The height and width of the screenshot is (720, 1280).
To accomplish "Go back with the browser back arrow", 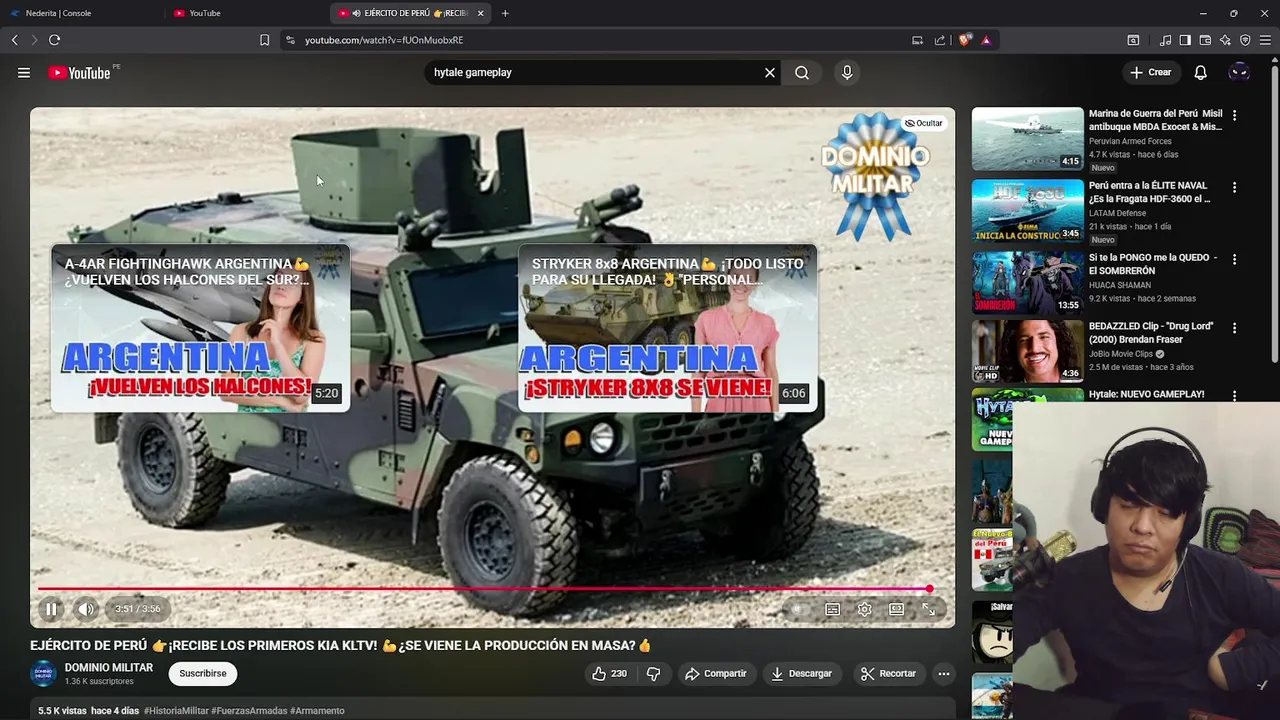I will pyautogui.click(x=14, y=40).
